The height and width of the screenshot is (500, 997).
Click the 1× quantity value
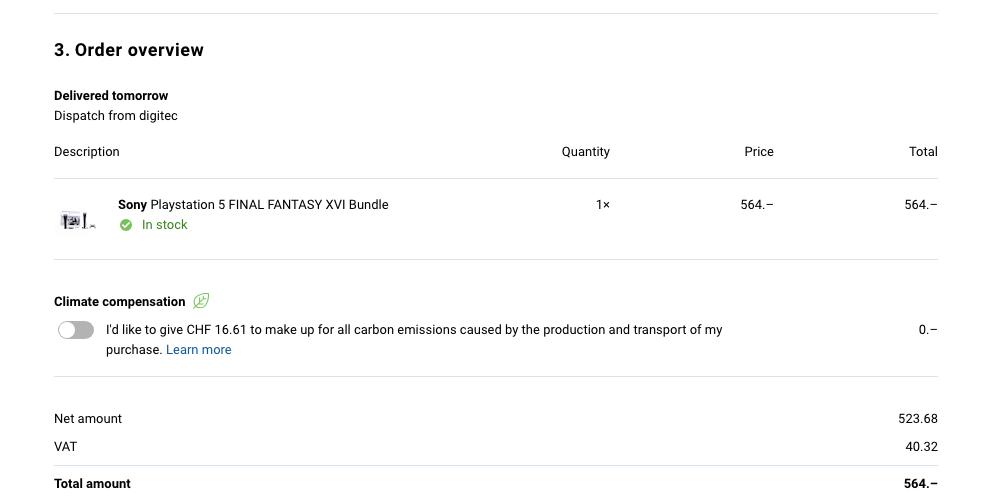pyautogui.click(x=603, y=205)
